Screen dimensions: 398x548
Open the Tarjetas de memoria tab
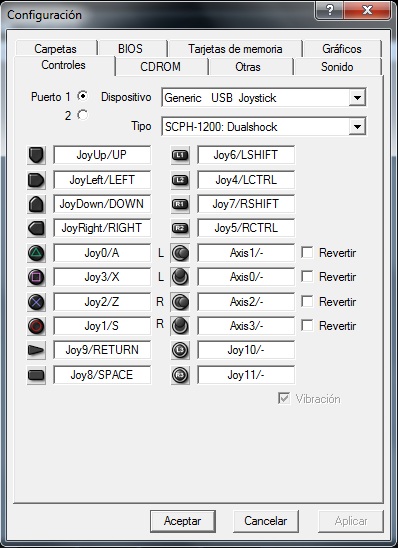(x=235, y=49)
